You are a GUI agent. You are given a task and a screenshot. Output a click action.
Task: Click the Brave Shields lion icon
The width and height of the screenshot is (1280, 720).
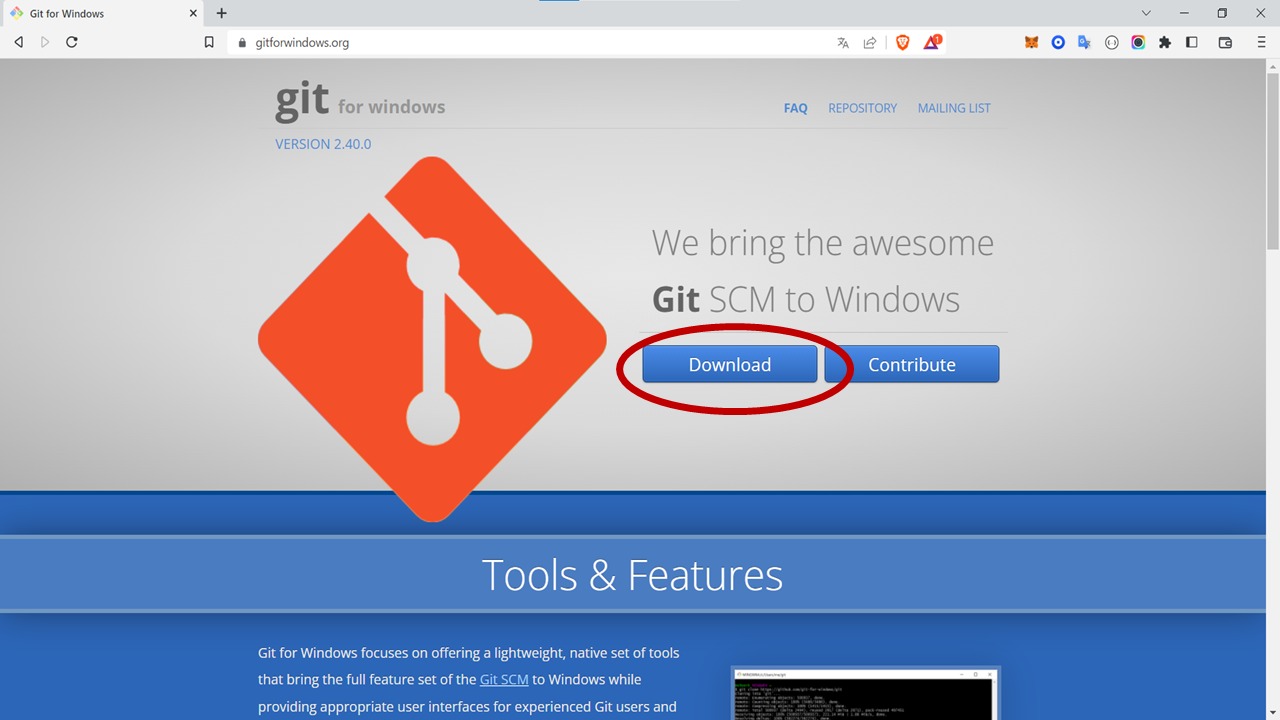click(903, 42)
